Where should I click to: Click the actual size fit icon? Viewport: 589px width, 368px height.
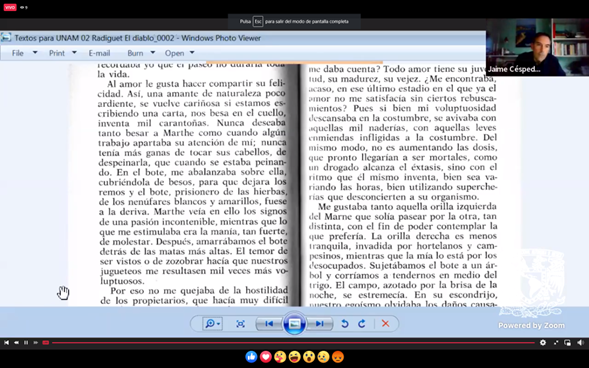point(240,324)
